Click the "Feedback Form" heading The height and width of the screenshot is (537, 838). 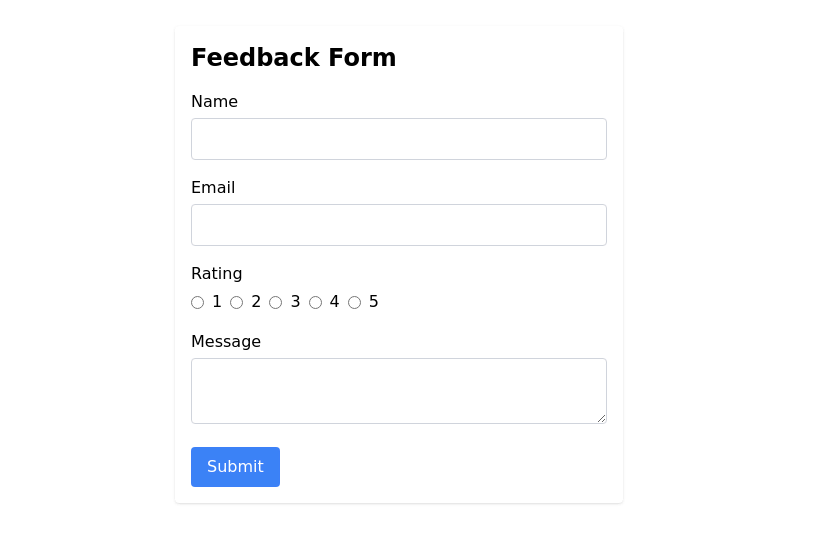[293, 58]
